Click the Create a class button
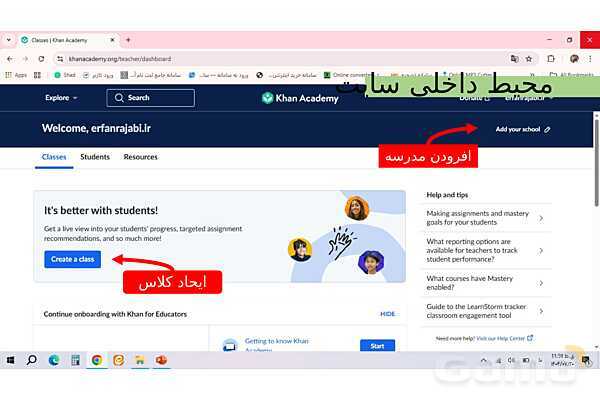This screenshot has width=600, height=400. tap(73, 259)
